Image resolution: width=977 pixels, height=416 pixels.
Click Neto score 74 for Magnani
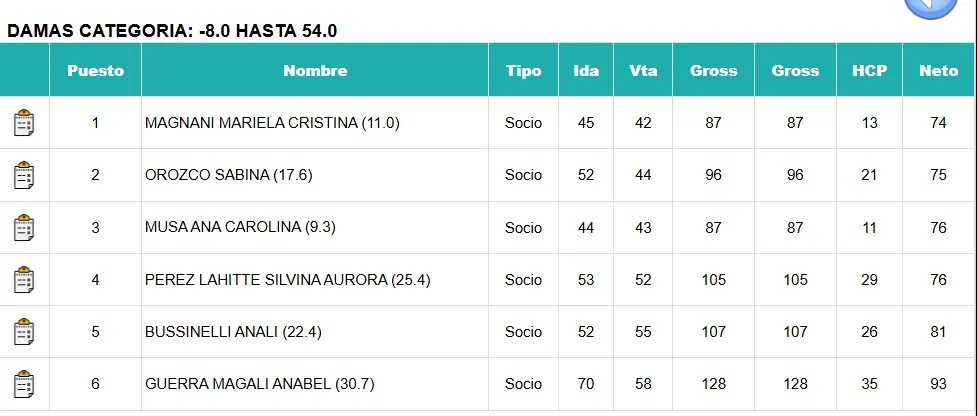(938, 123)
